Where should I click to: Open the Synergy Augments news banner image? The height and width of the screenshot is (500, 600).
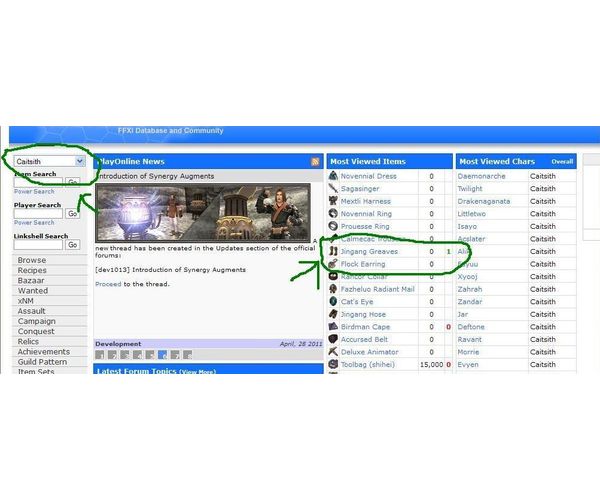point(203,213)
